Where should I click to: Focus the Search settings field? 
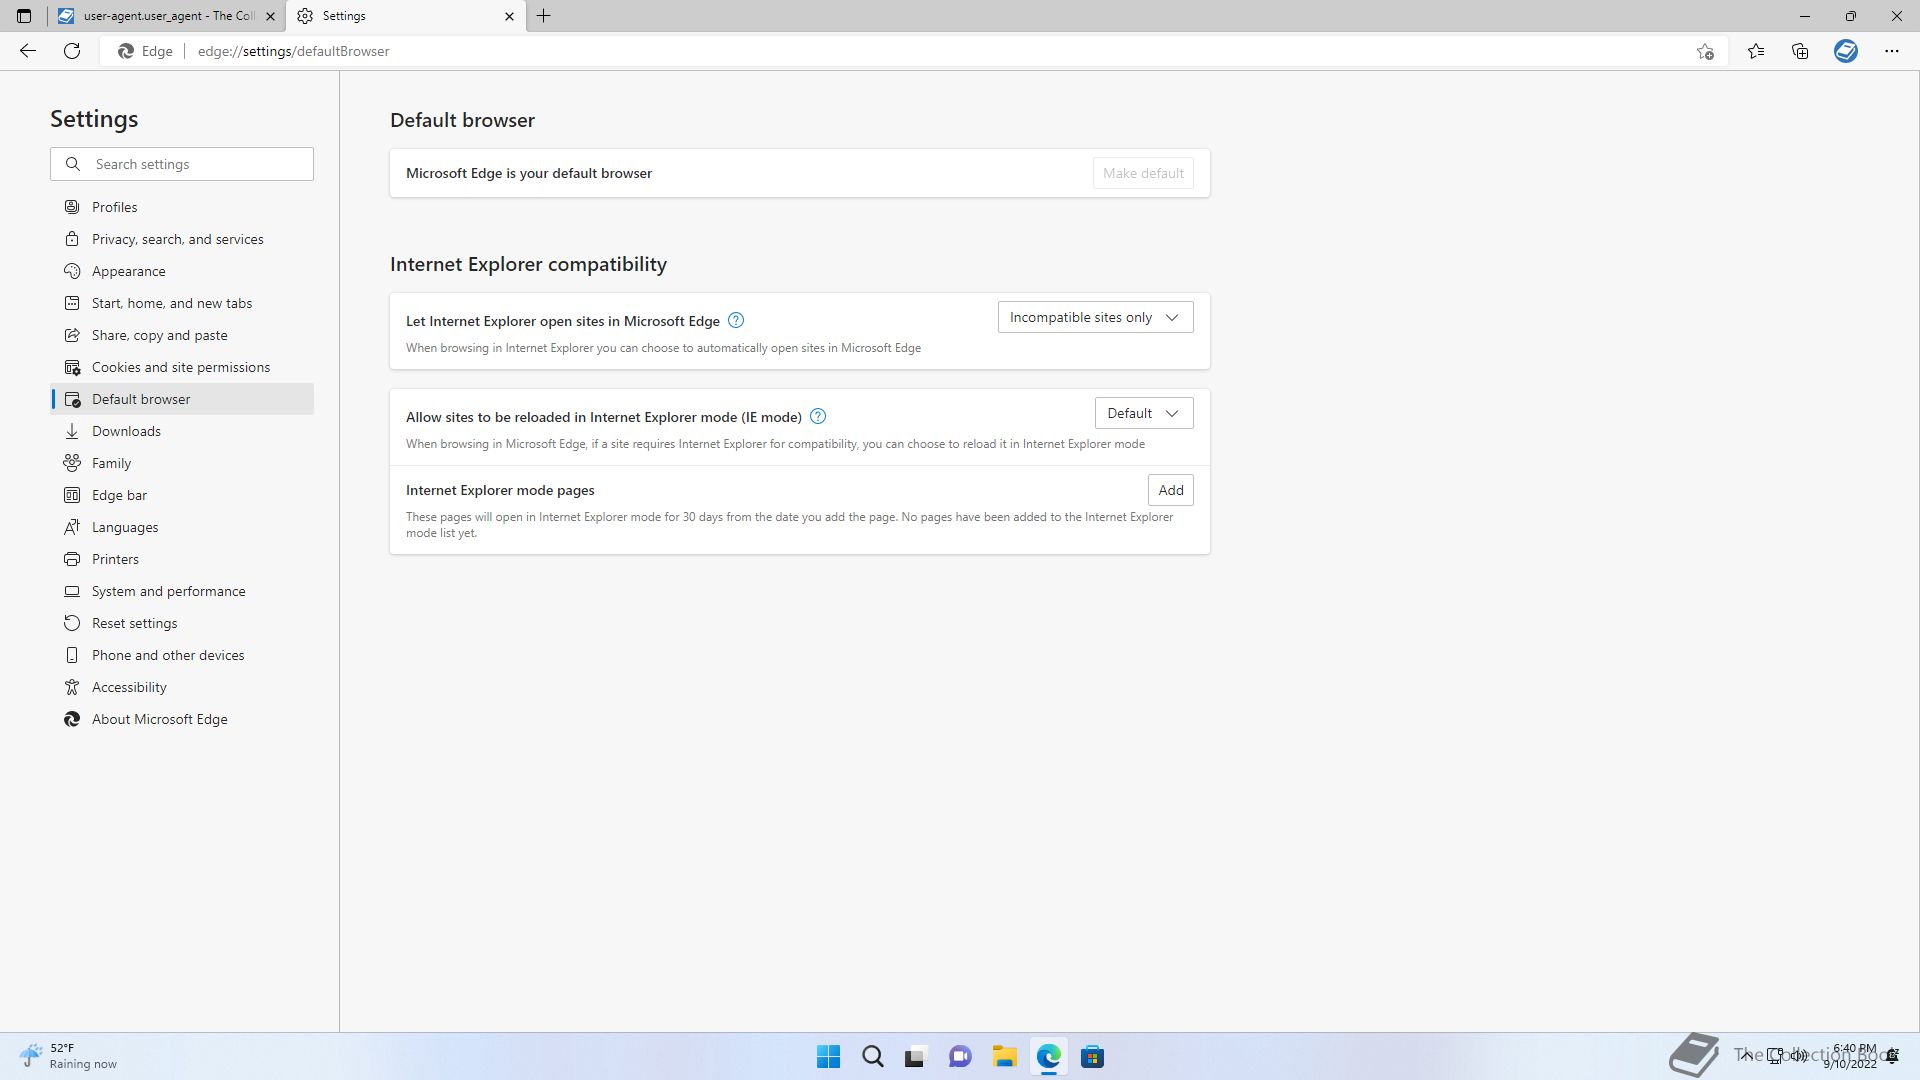182,164
